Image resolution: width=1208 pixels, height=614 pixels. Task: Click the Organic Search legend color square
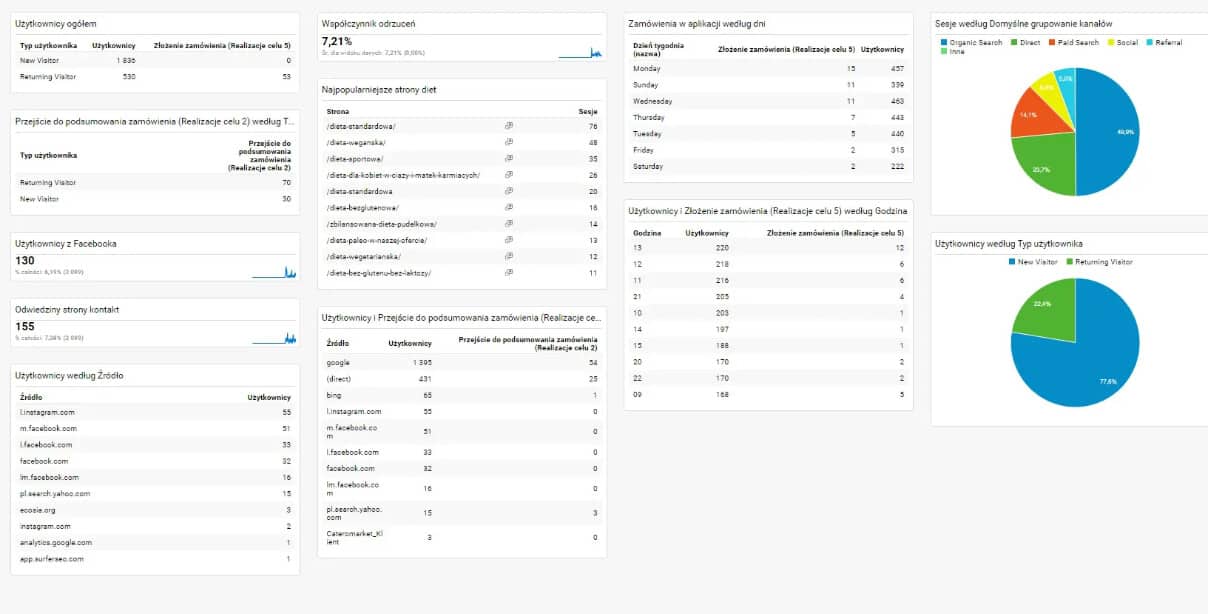click(x=944, y=43)
